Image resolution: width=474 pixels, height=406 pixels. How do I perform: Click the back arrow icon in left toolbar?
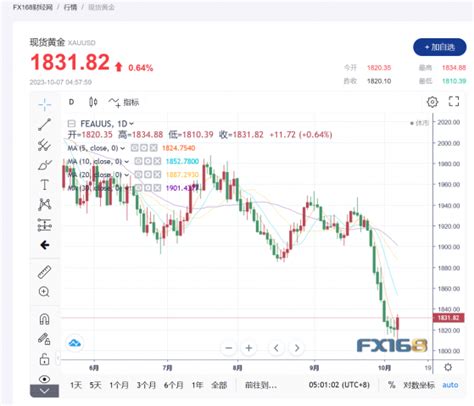pos(45,245)
